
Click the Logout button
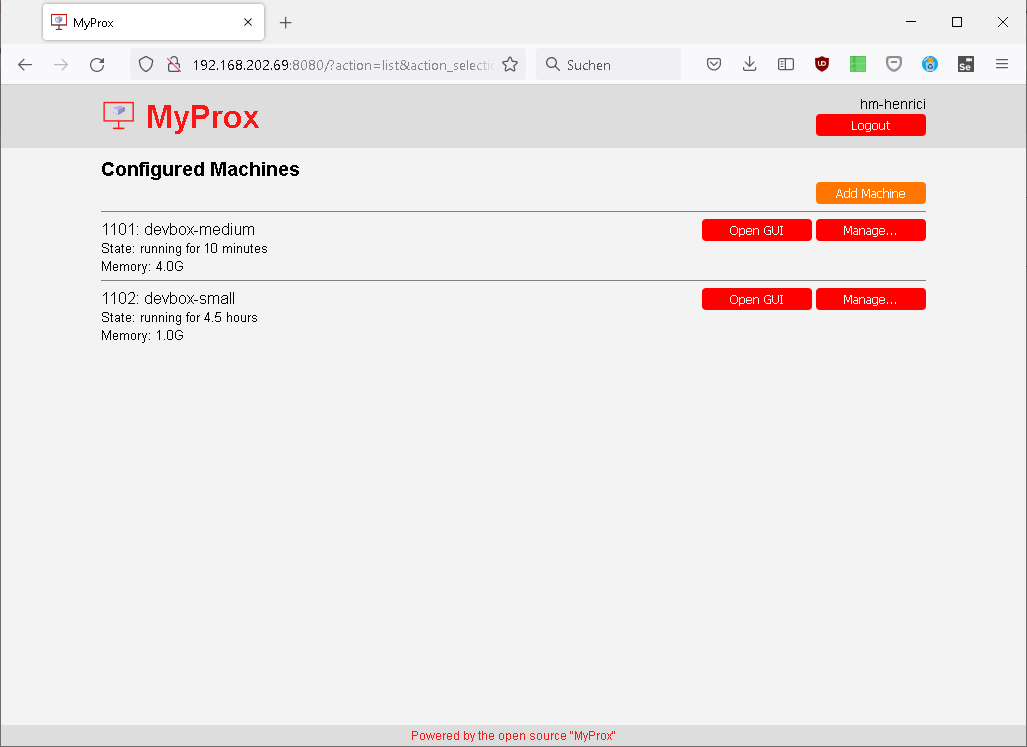point(870,124)
